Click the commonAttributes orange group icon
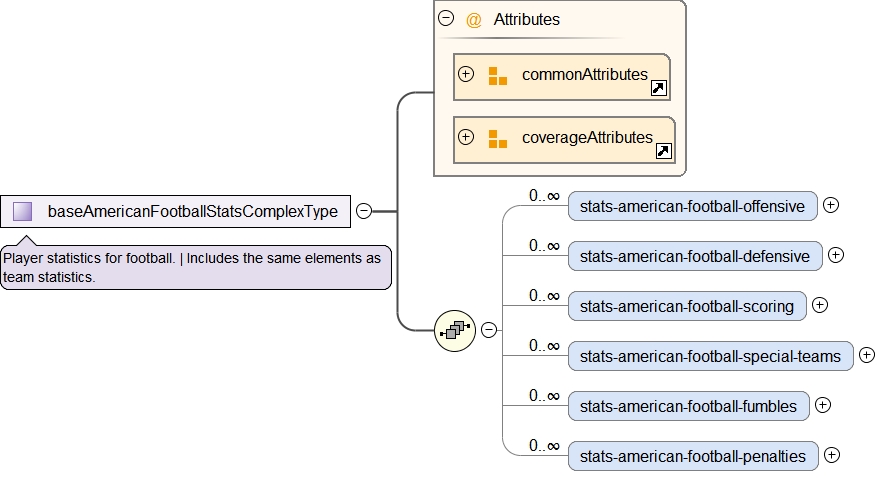Screen dimensions: 877x478 (498, 76)
